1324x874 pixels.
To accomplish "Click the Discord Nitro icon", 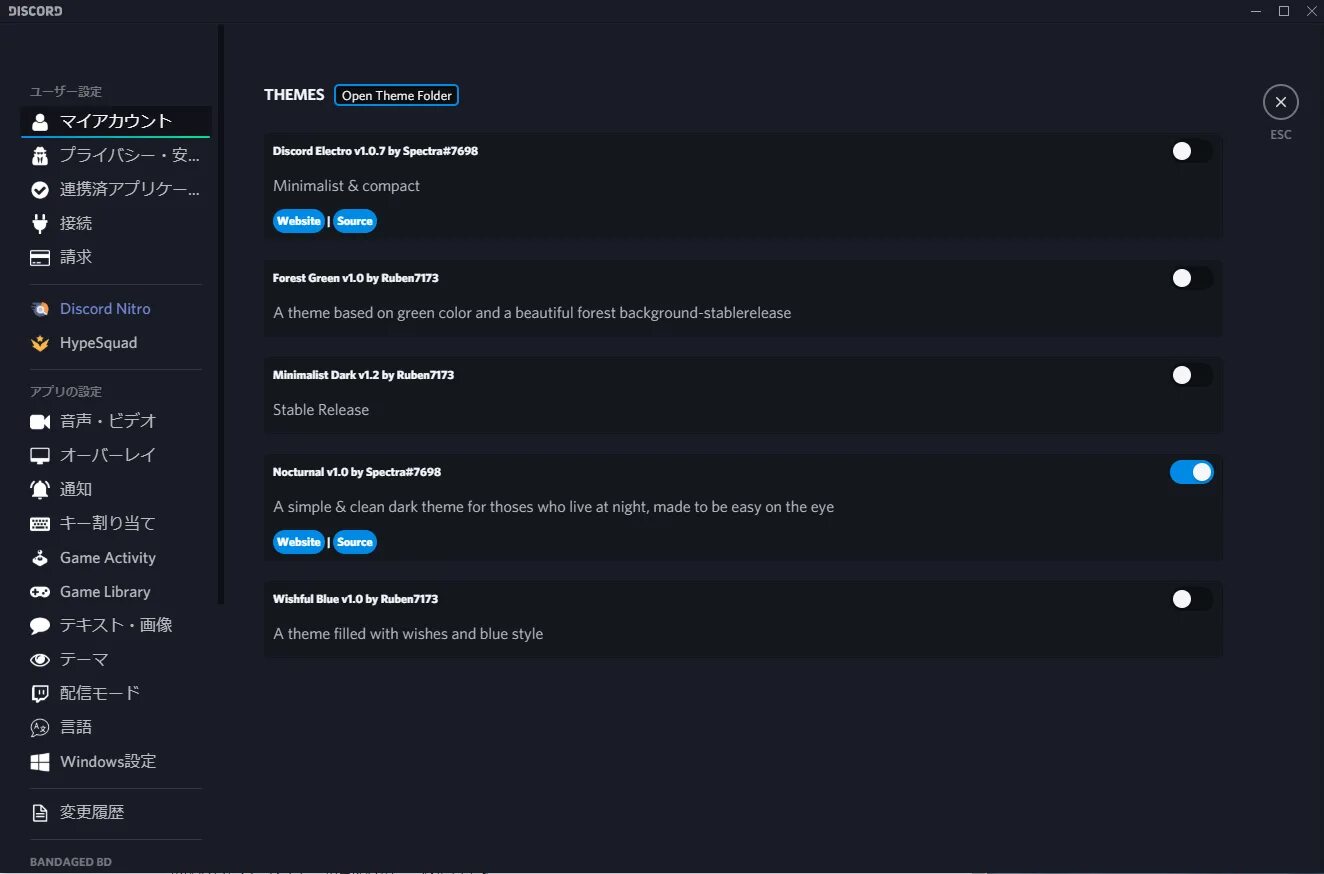I will (40, 309).
